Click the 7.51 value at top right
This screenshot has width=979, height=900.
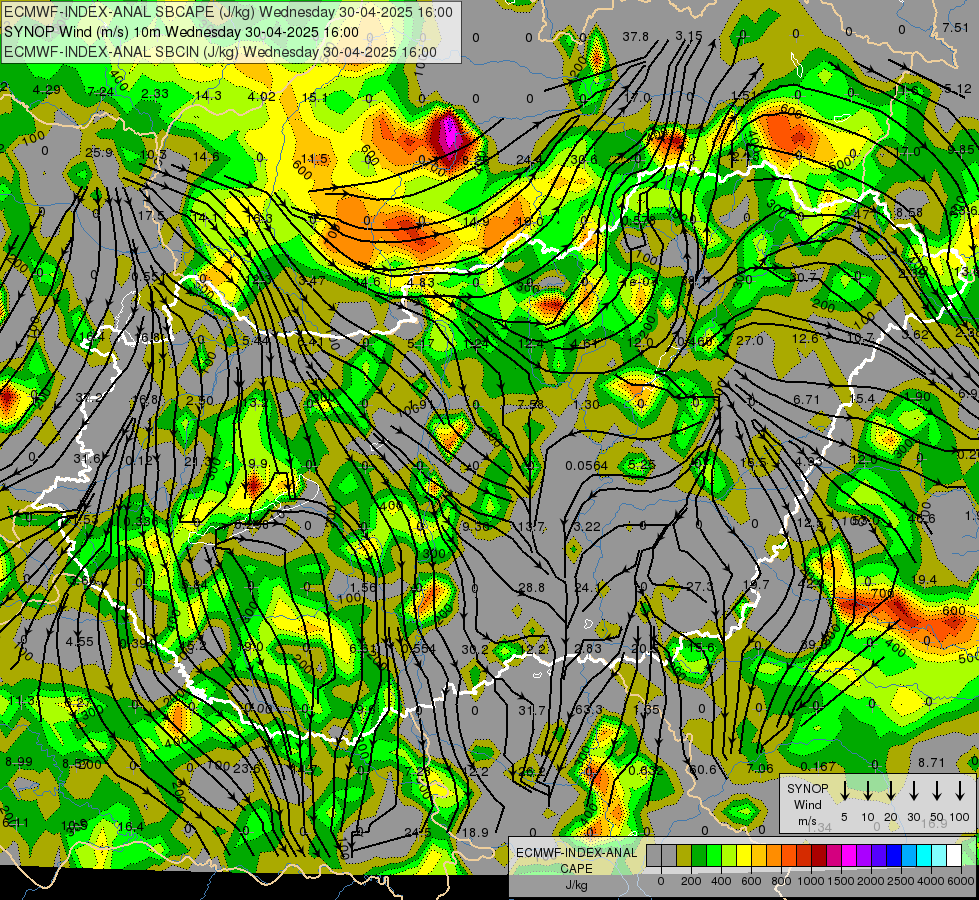(956, 27)
